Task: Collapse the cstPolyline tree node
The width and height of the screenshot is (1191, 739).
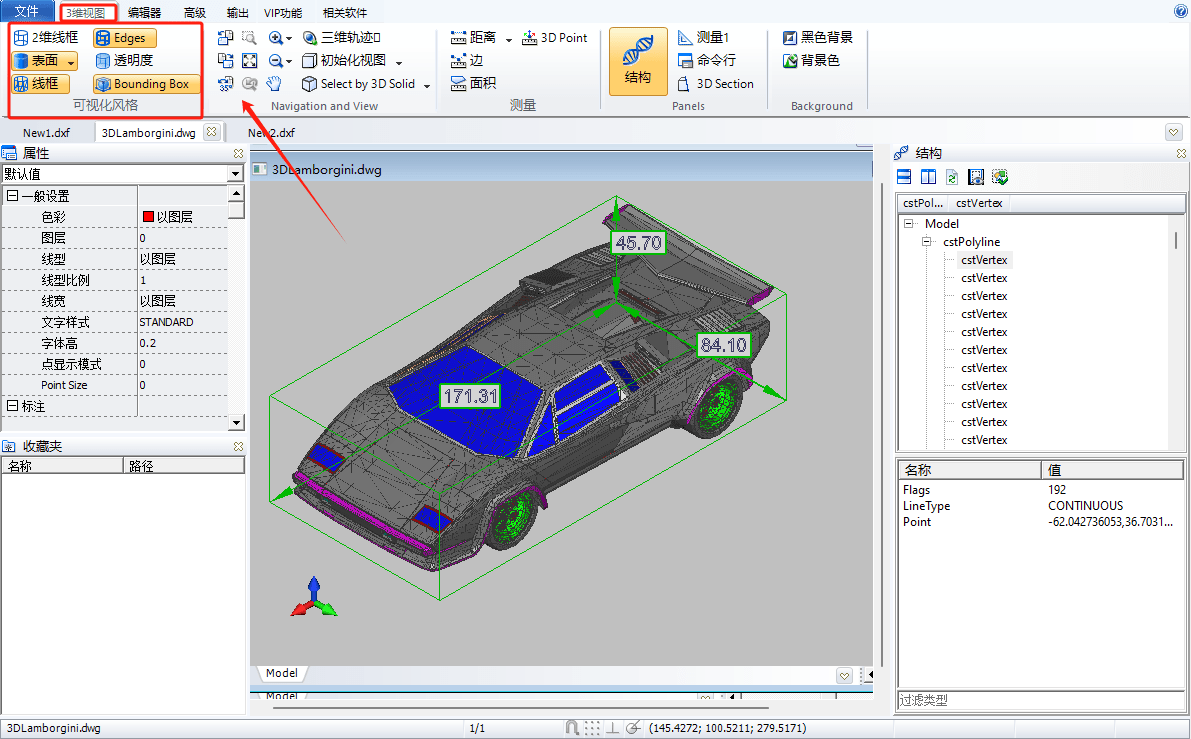Action: tap(927, 242)
